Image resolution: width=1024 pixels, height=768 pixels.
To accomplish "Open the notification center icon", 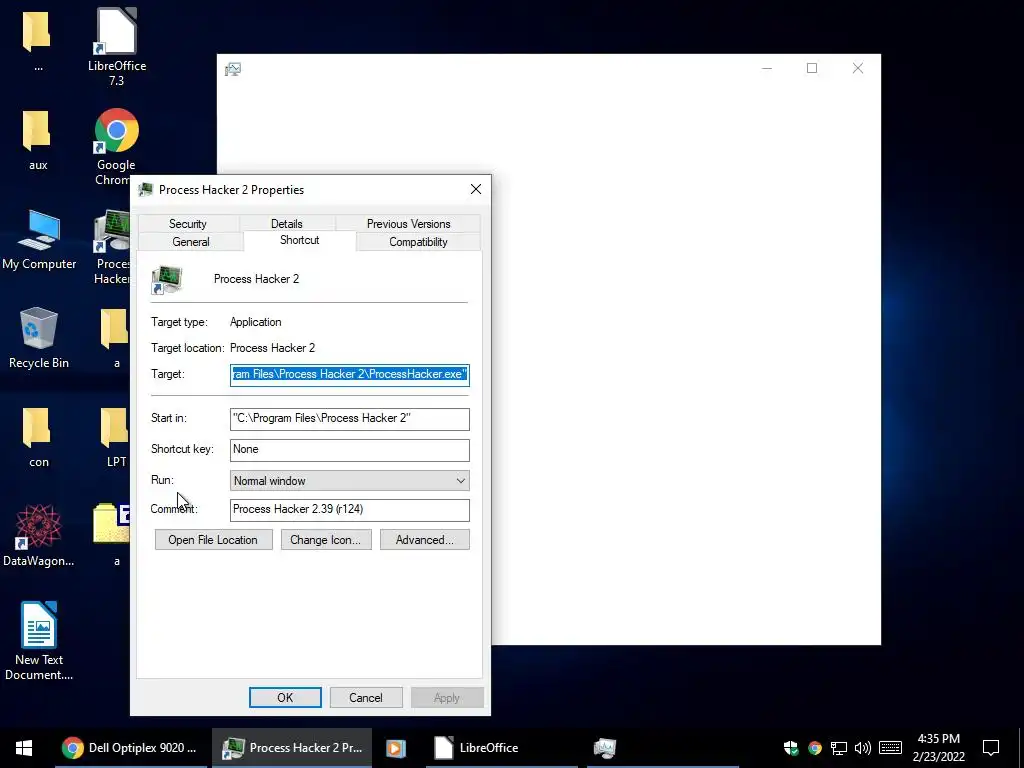I will 991,748.
